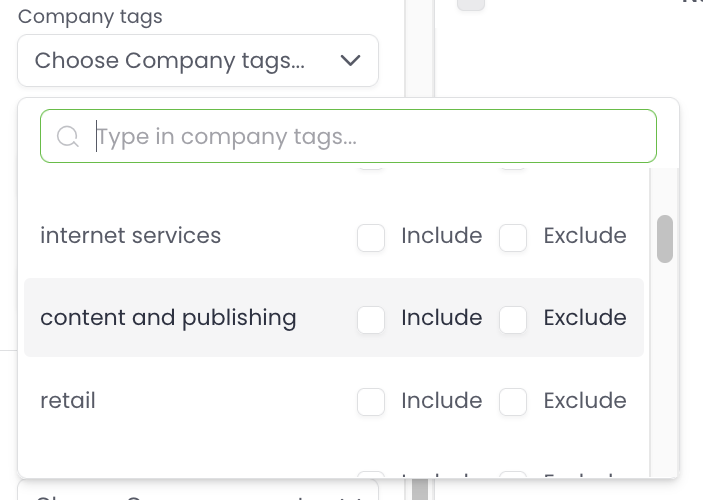Select the retail tag row
Screen dimensions: 703x500
(x=68, y=401)
